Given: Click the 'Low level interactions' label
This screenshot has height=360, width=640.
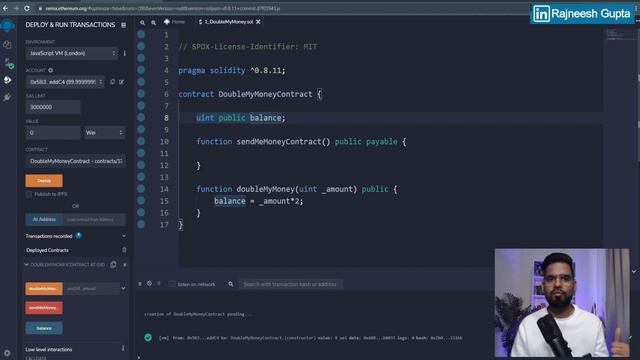Looking at the screenshot, I should click(49, 349).
